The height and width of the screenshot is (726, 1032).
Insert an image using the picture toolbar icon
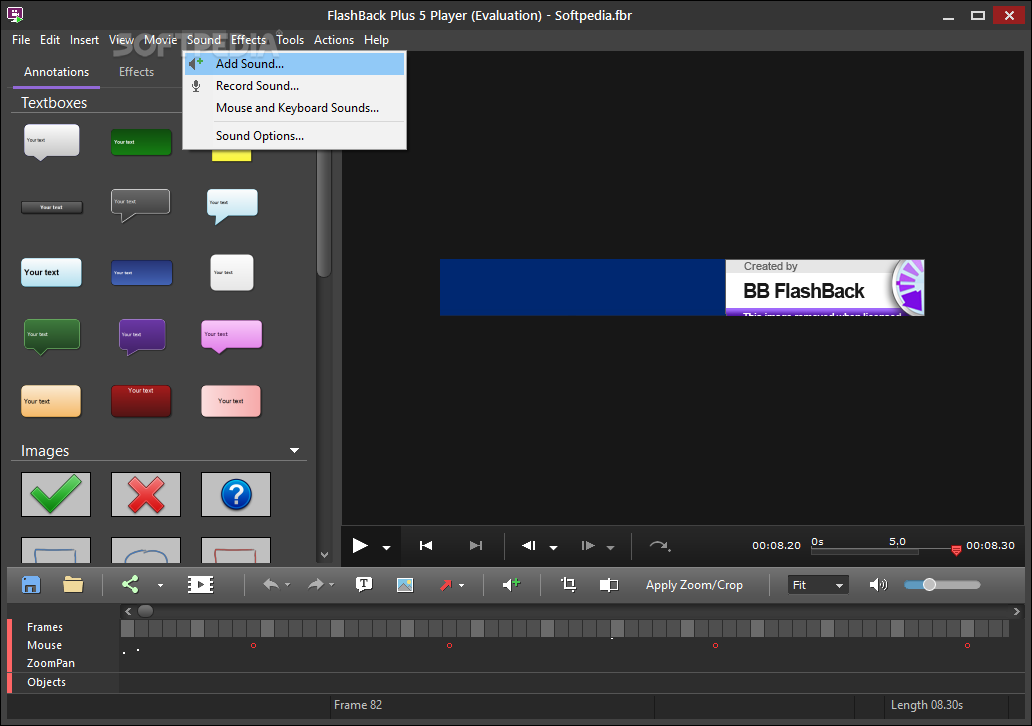(405, 584)
